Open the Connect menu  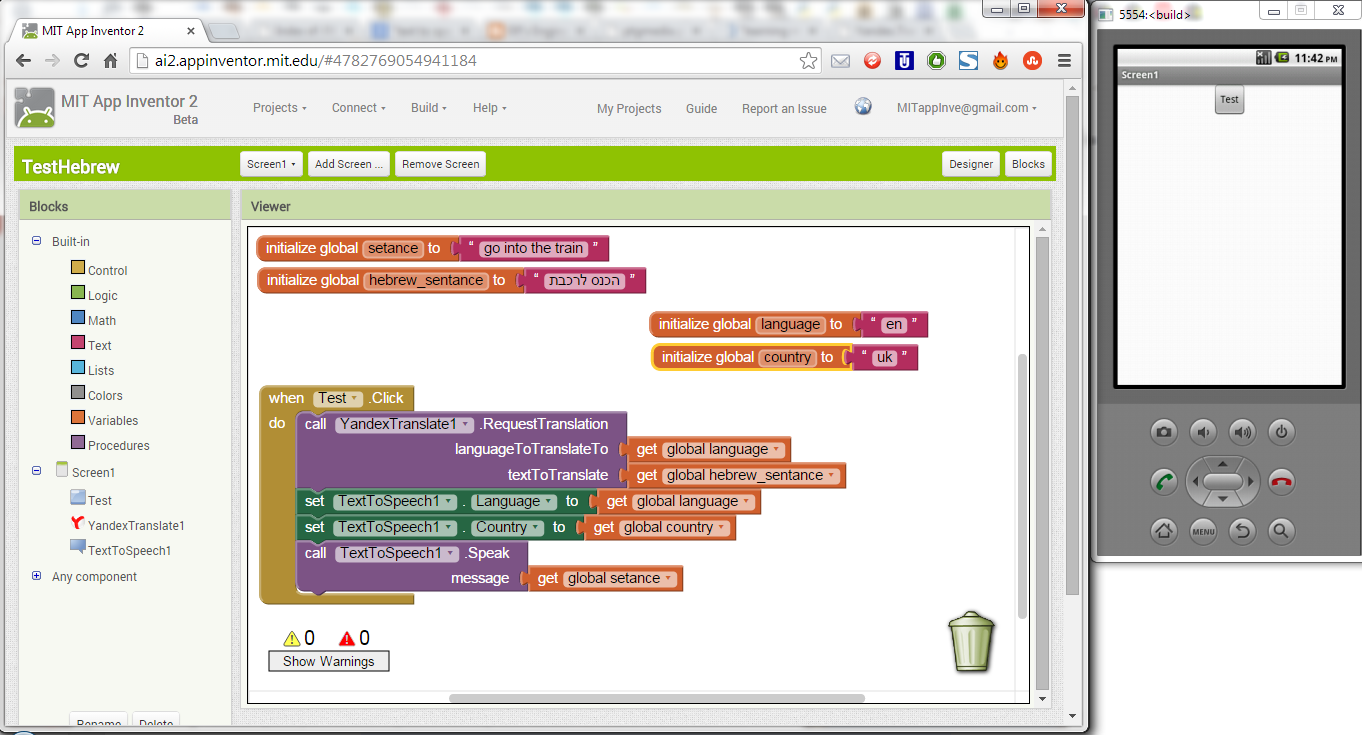click(359, 108)
